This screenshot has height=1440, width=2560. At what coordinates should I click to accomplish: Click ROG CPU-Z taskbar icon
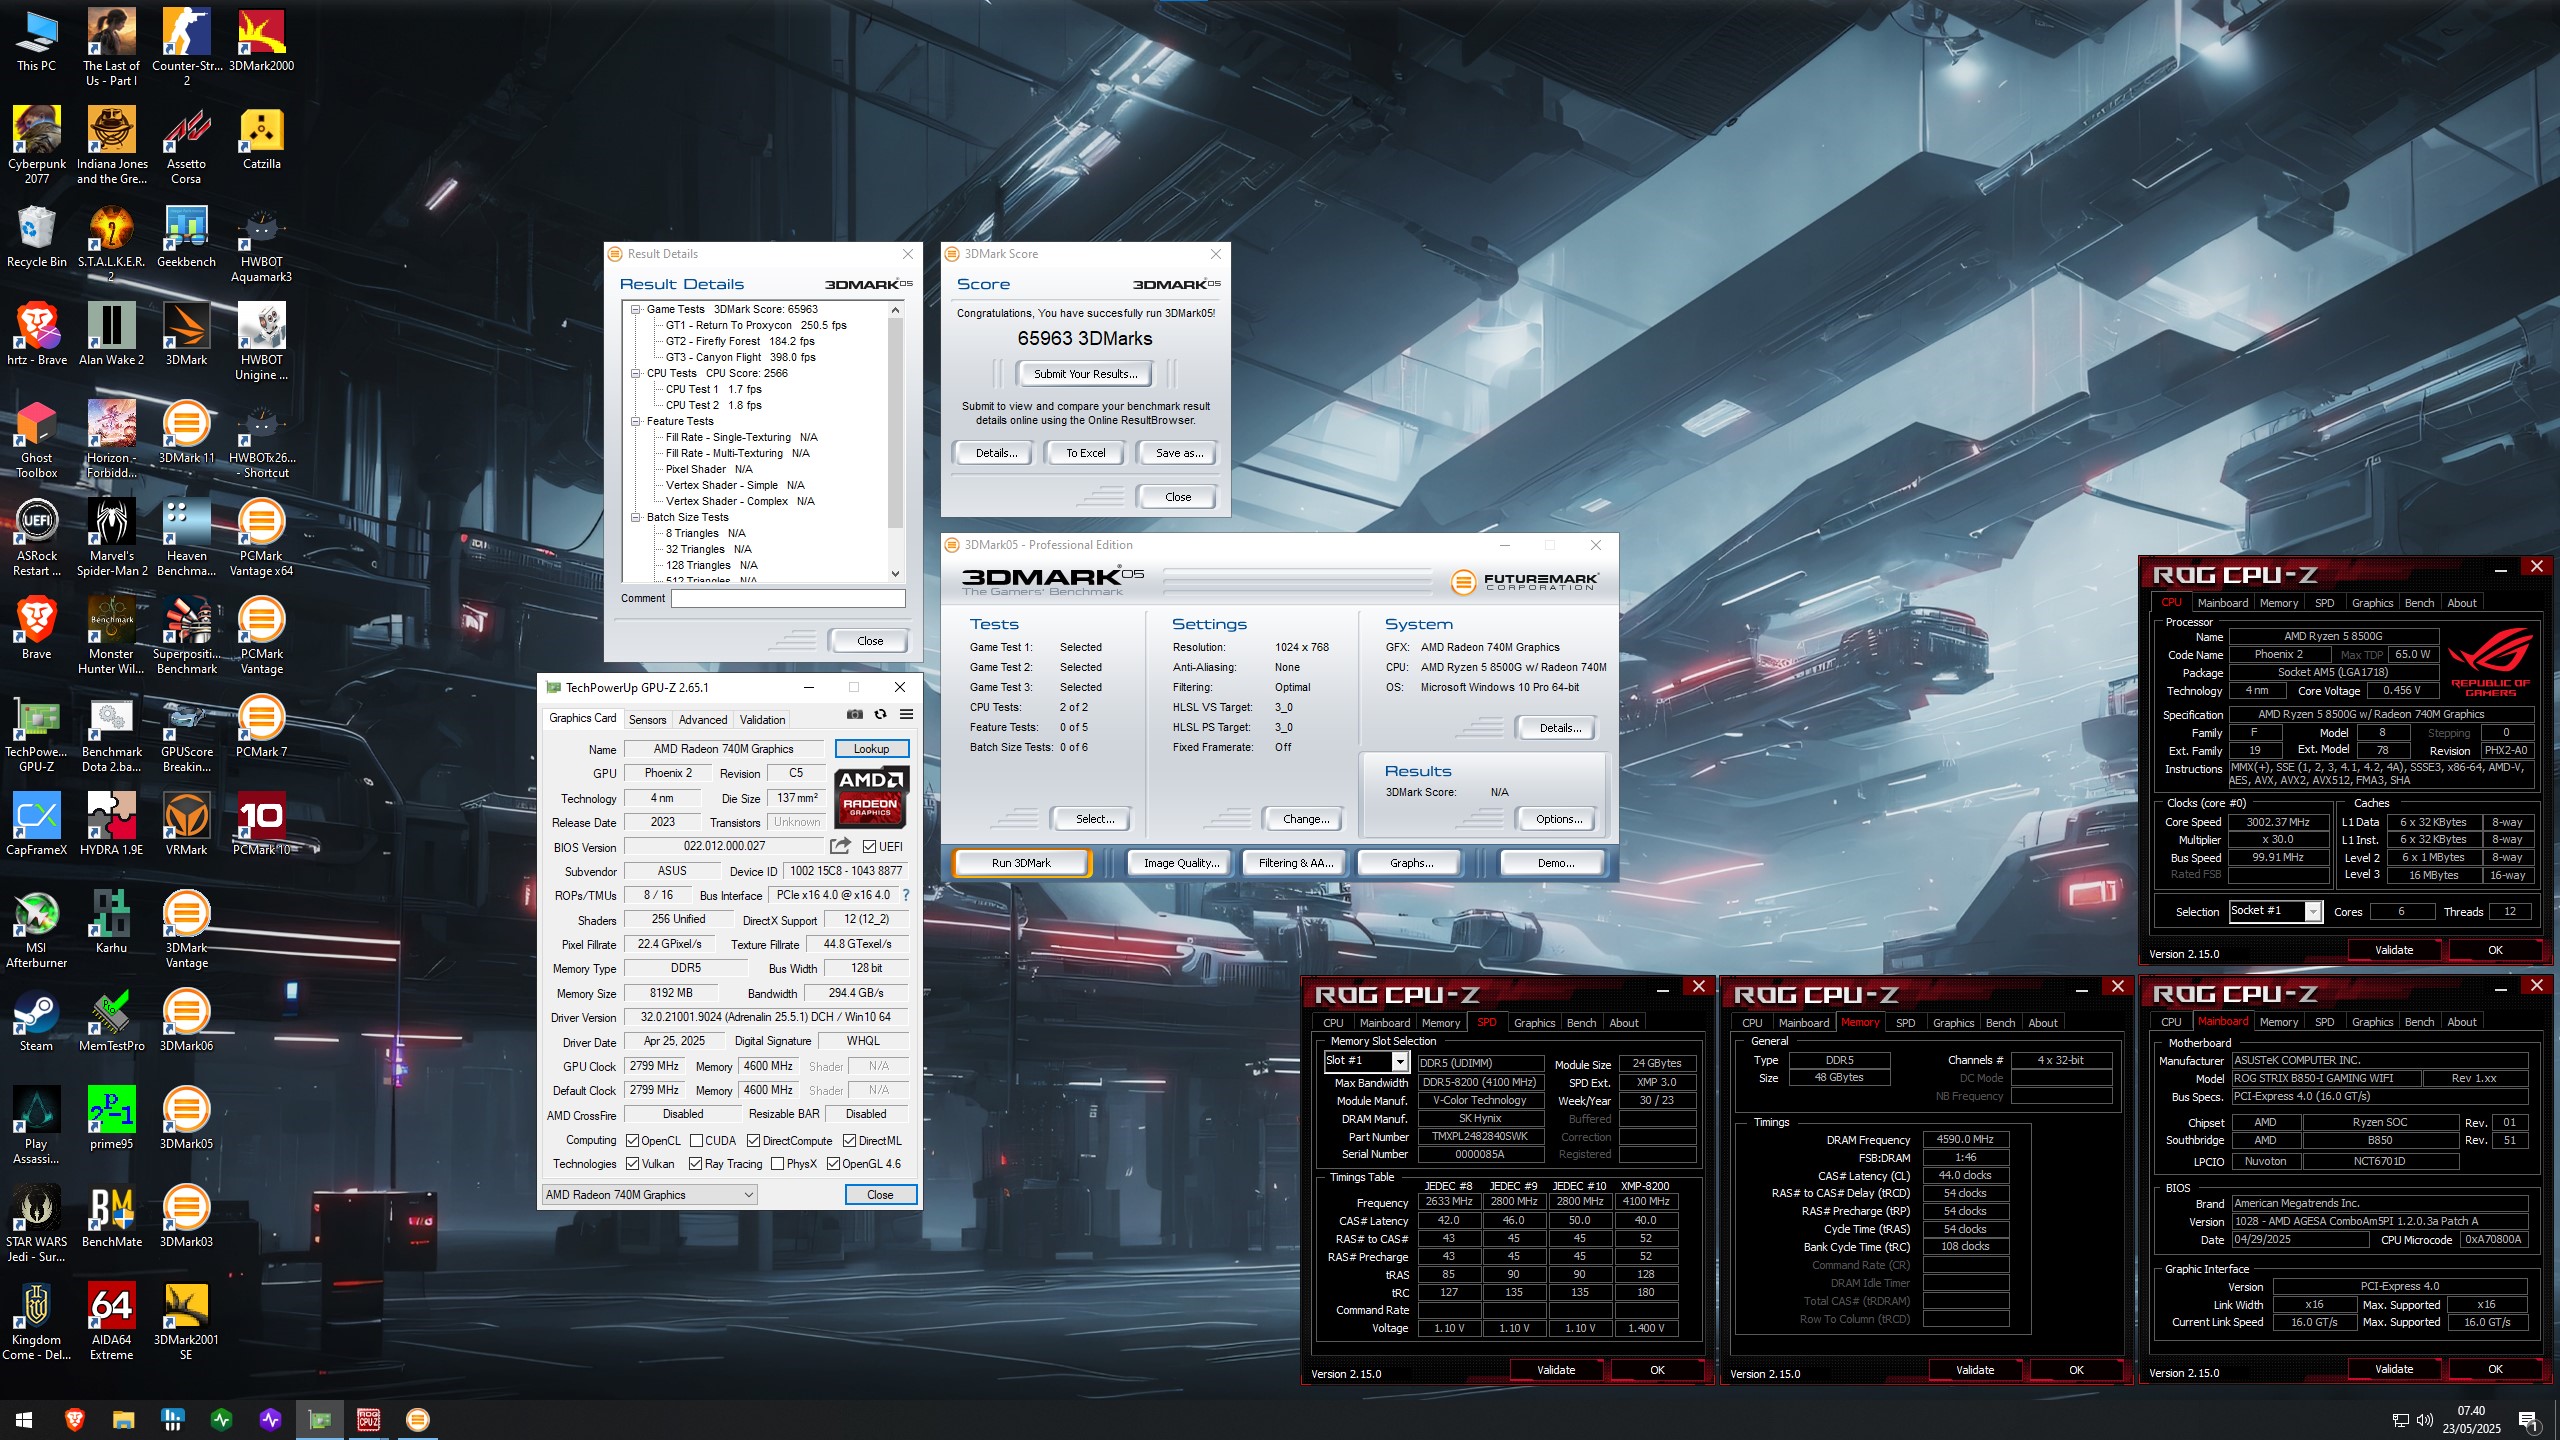pos(368,1419)
